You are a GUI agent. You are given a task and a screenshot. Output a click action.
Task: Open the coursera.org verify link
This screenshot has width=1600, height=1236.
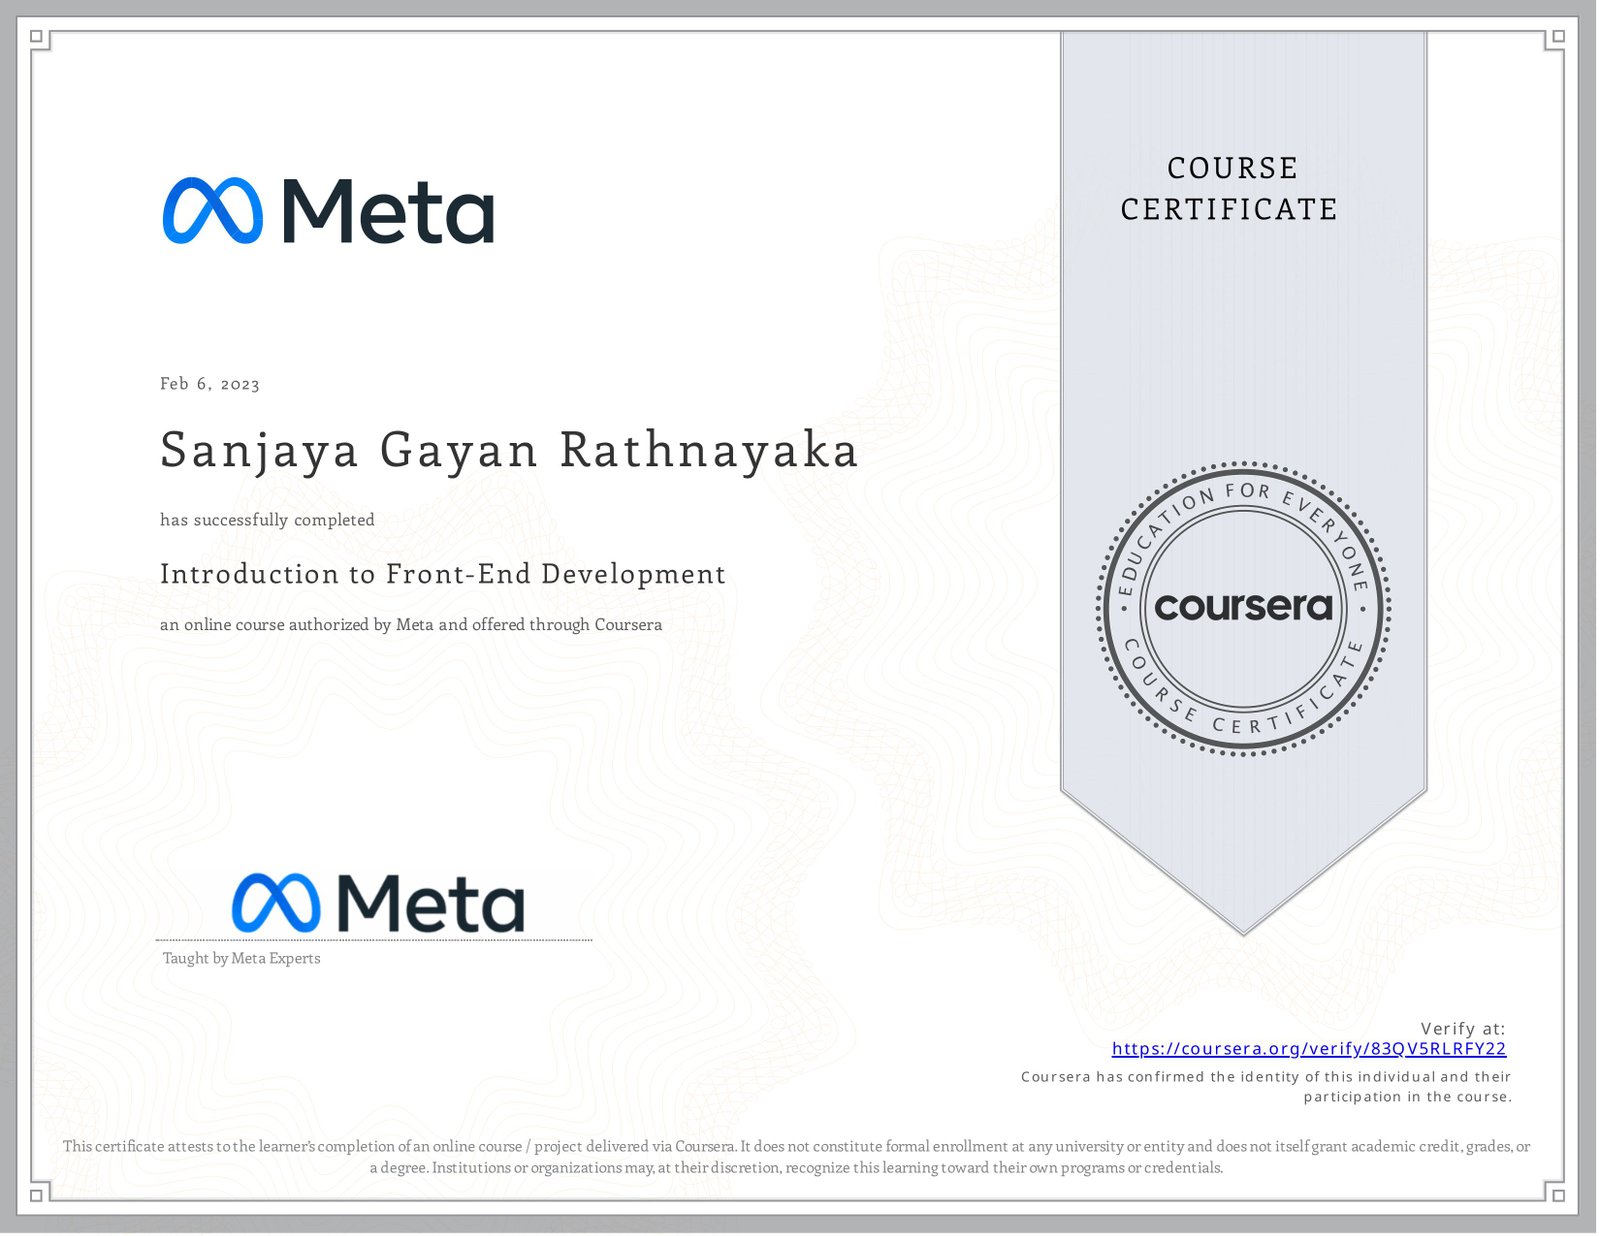pyautogui.click(x=1308, y=1049)
